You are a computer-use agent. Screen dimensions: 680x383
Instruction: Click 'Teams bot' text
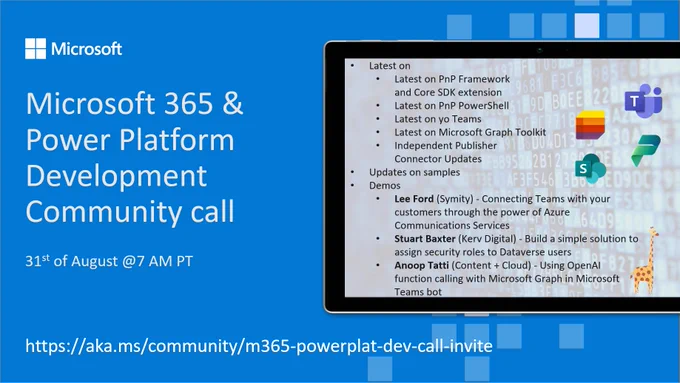(418, 292)
